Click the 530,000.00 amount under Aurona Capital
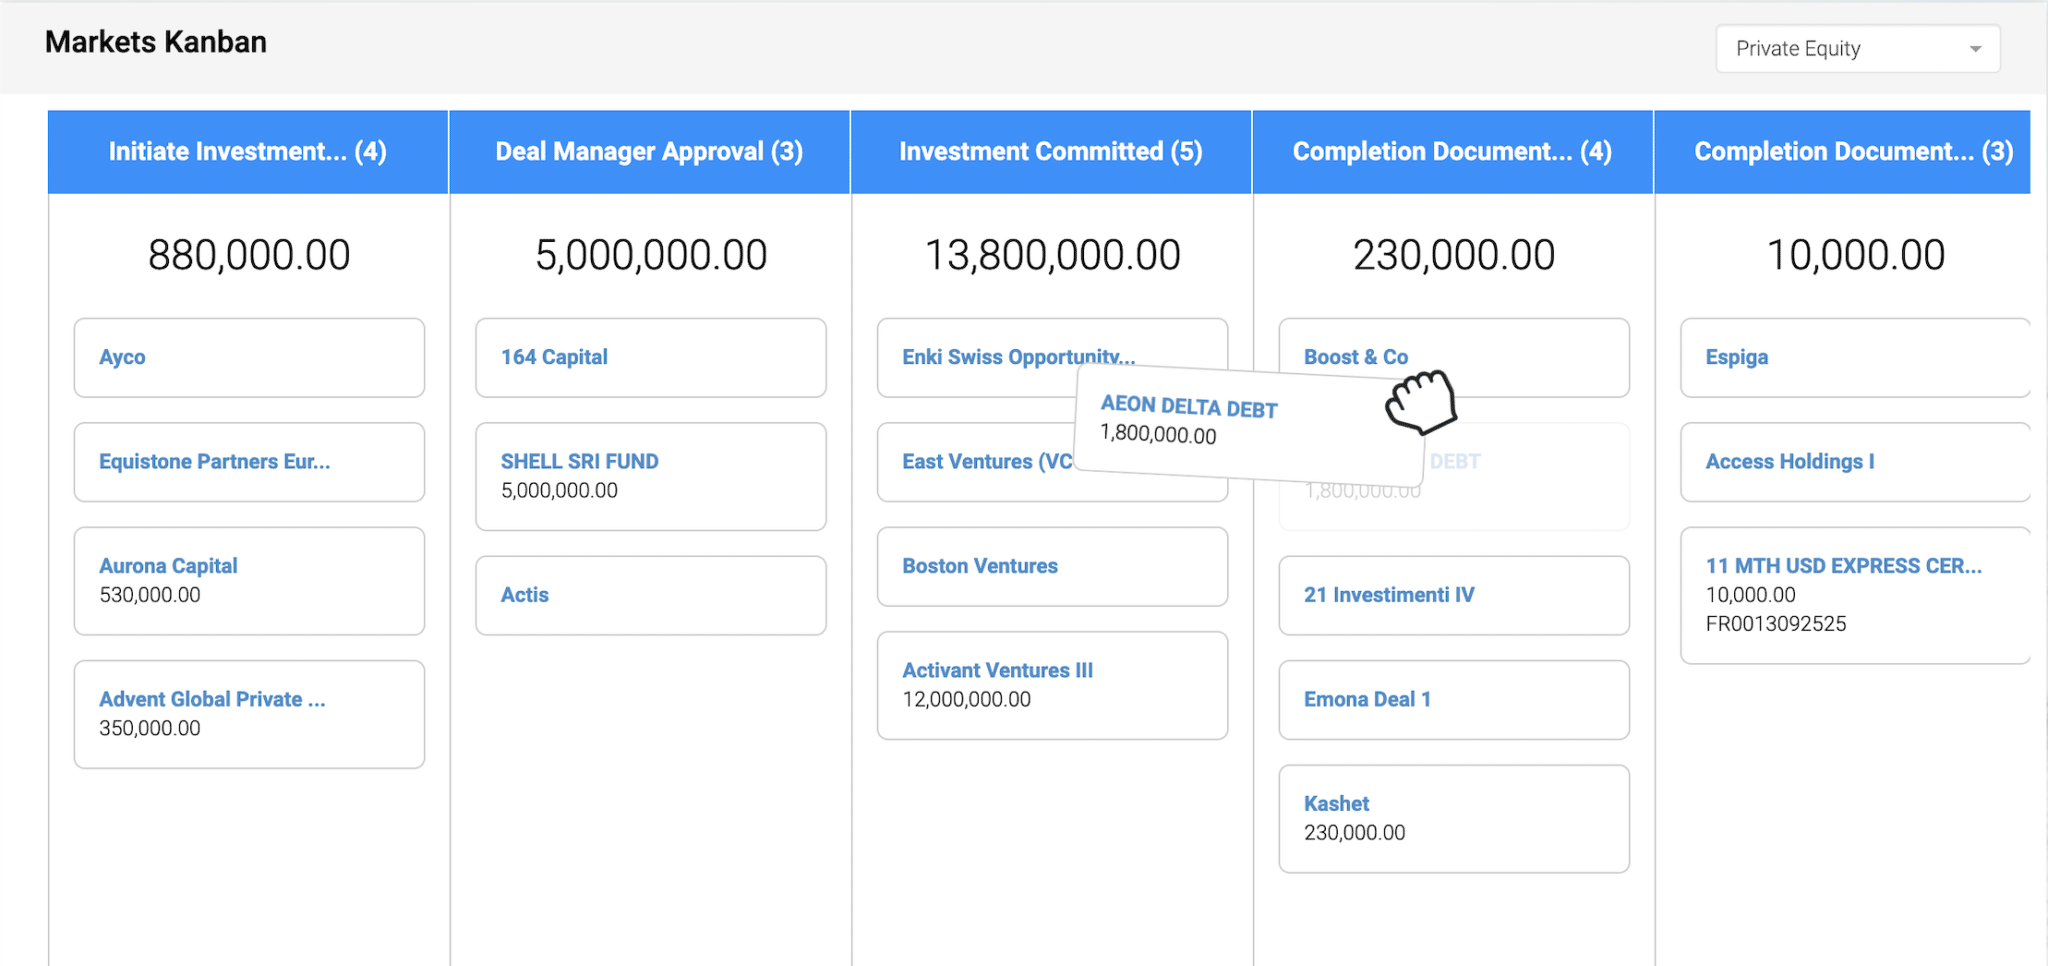Image resolution: width=2048 pixels, height=966 pixels. tap(150, 595)
